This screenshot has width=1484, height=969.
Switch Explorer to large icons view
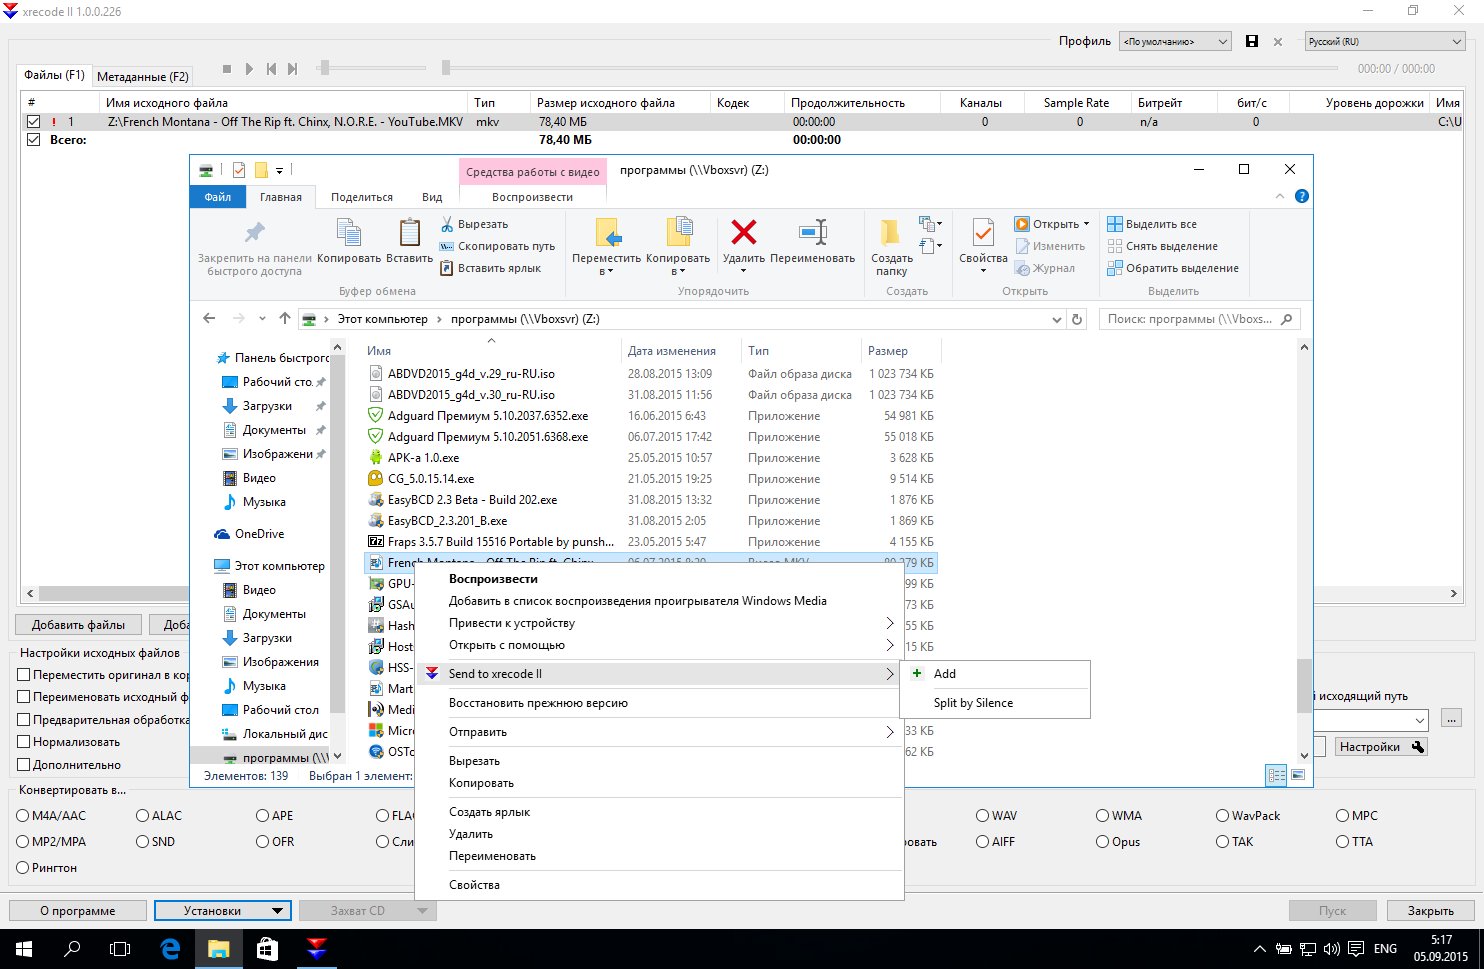(x=1298, y=775)
